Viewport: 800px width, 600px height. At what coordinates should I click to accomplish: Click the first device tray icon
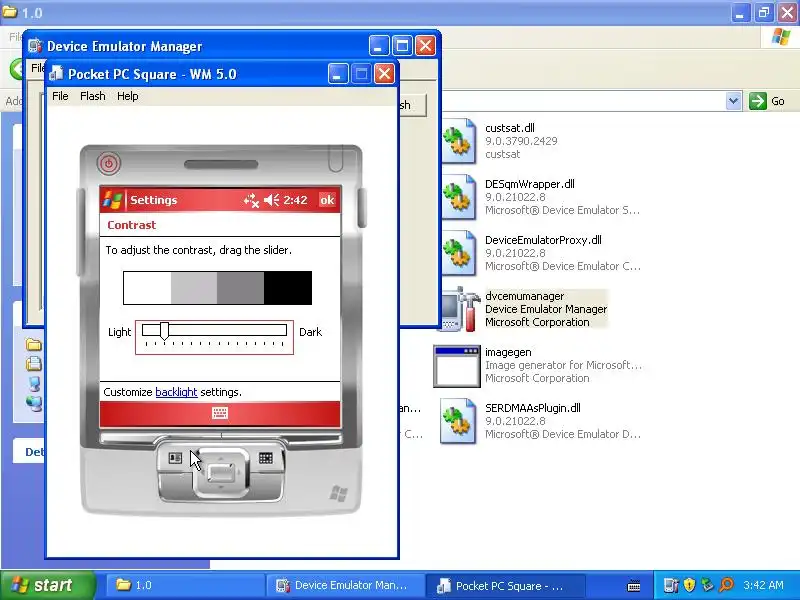(671, 585)
